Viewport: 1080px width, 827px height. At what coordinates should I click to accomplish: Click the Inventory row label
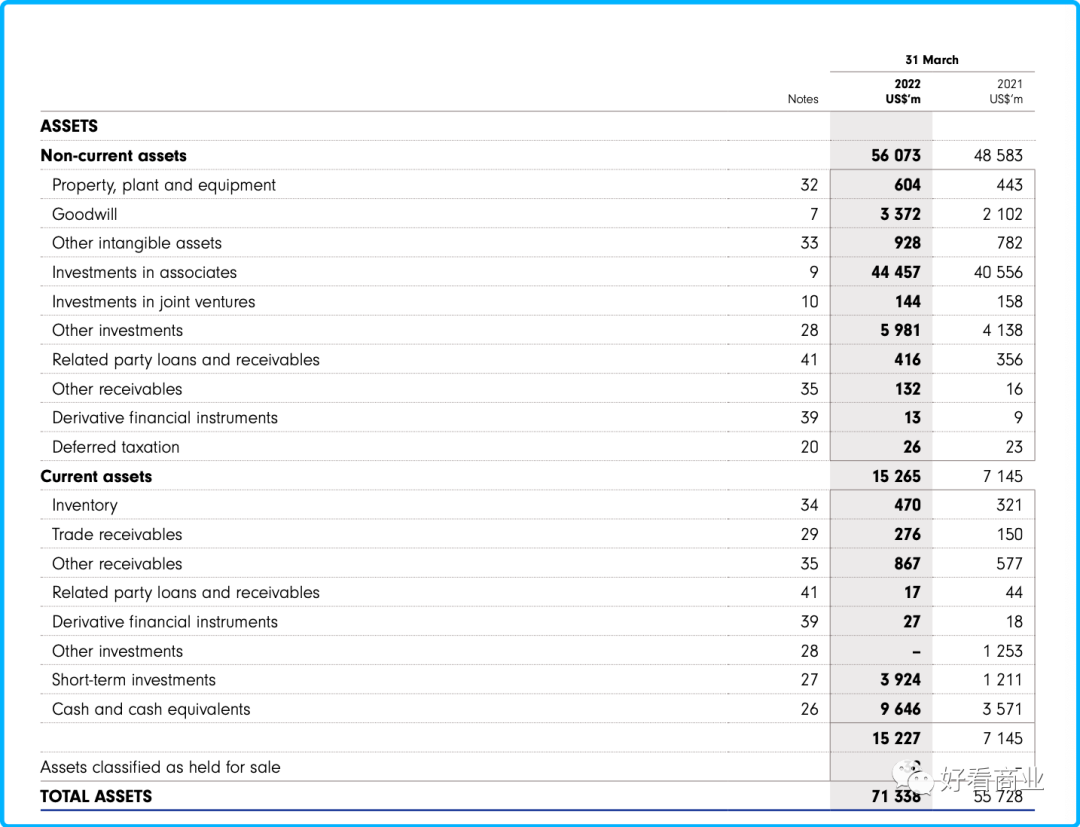[x=84, y=506]
